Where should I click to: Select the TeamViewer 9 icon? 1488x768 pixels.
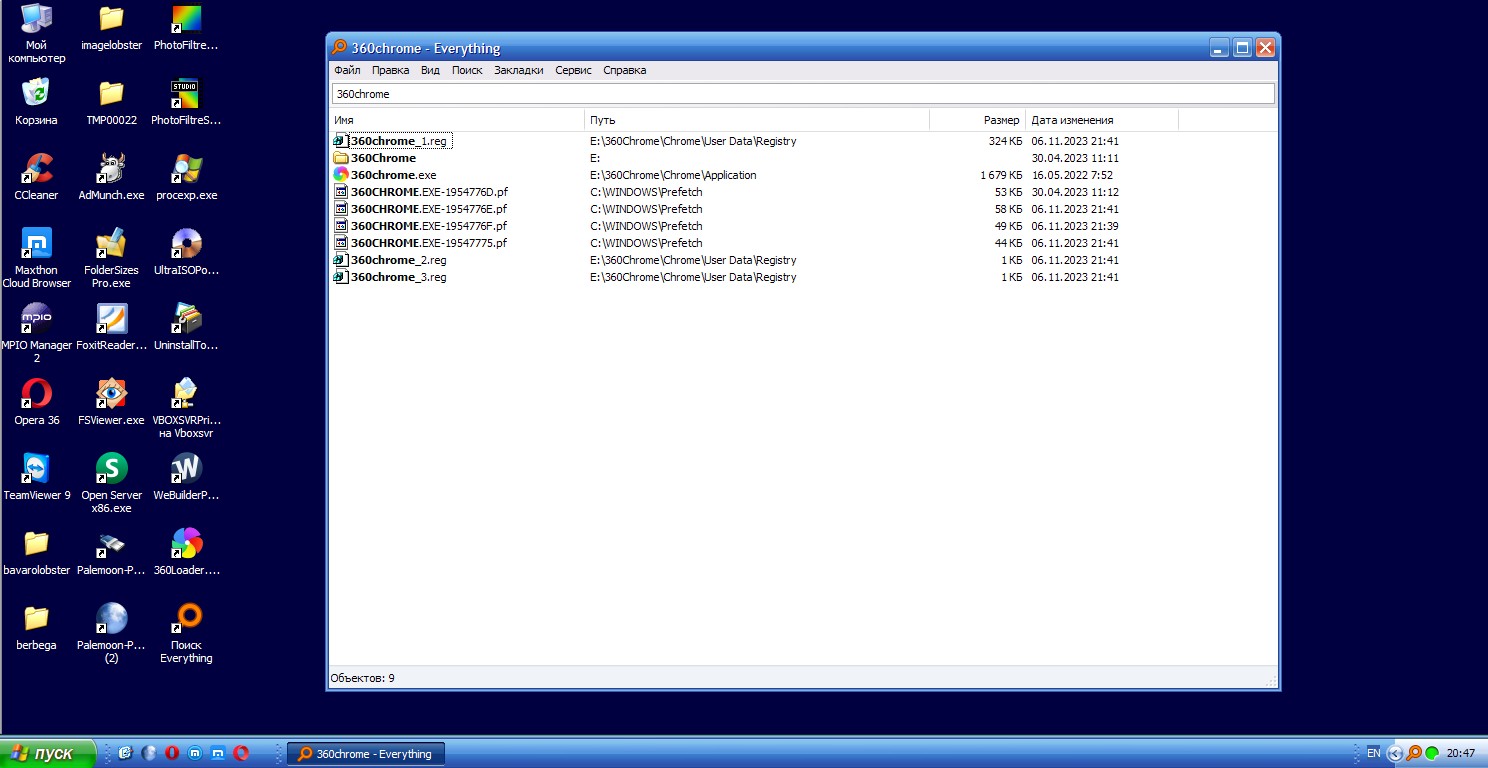point(37,477)
